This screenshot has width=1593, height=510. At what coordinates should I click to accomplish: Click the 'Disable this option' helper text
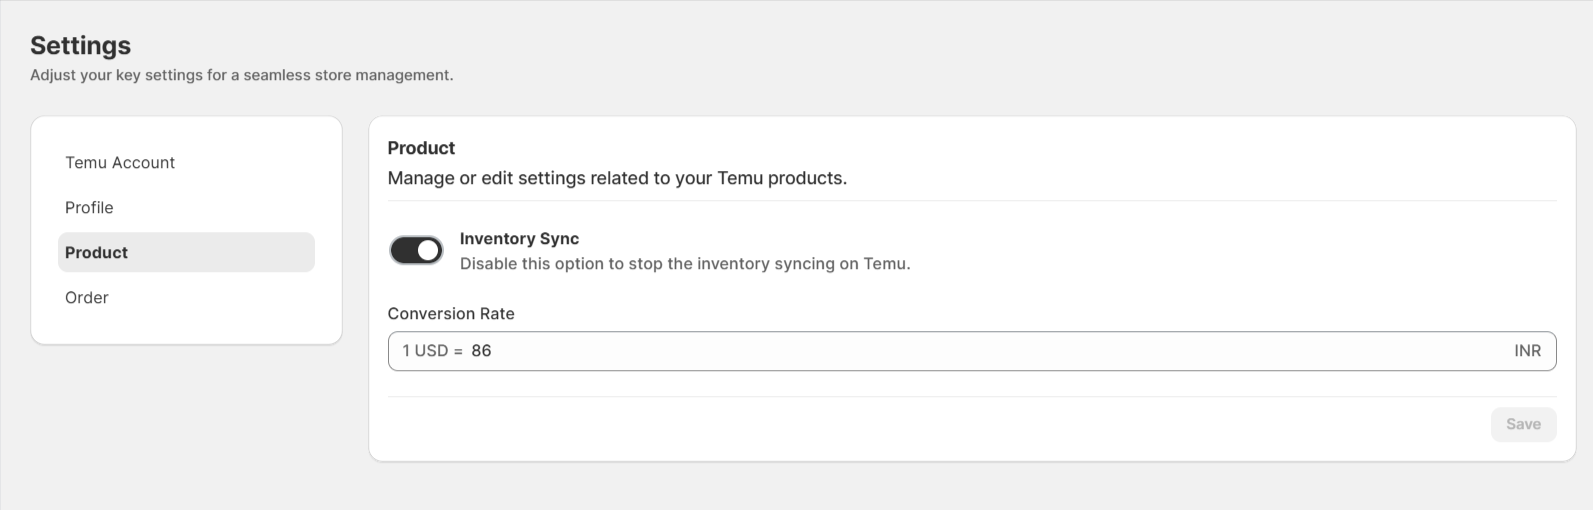pos(685,264)
